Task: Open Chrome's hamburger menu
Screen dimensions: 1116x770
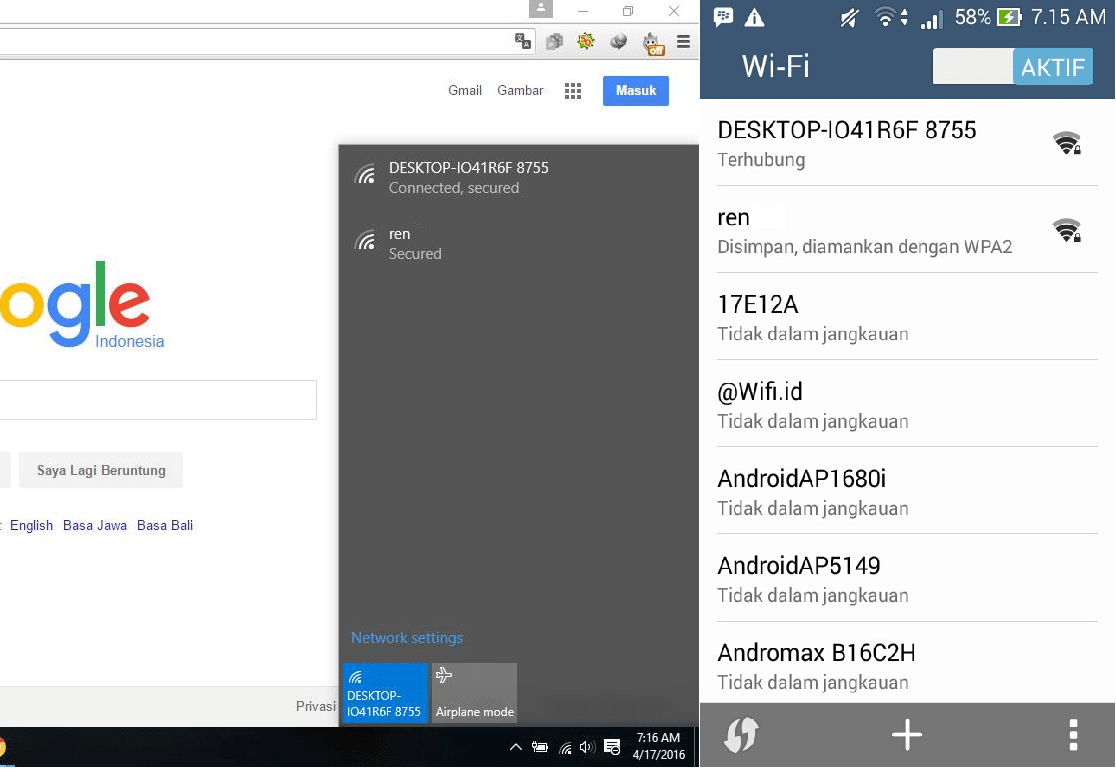Action: point(683,42)
